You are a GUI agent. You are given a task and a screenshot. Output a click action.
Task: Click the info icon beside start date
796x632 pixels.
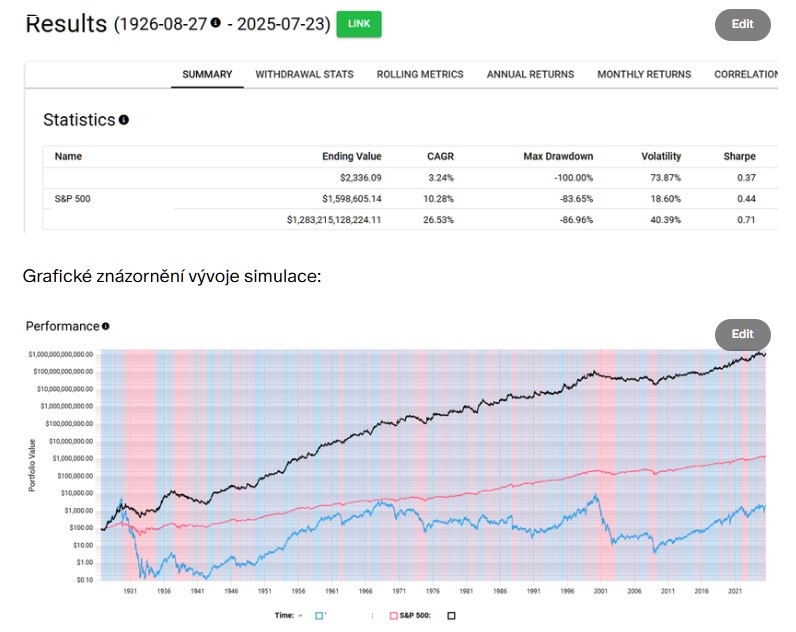tap(215, 23)
